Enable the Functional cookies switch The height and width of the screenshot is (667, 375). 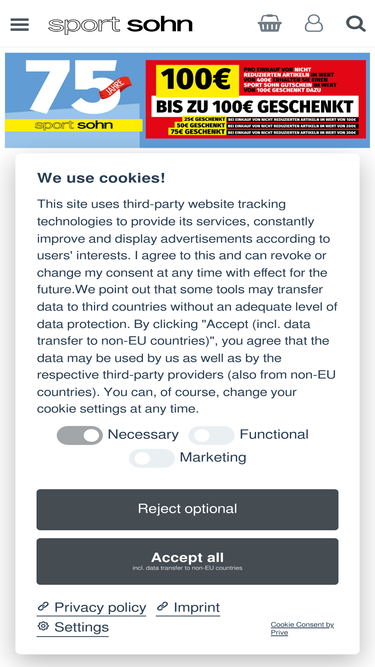211,435
